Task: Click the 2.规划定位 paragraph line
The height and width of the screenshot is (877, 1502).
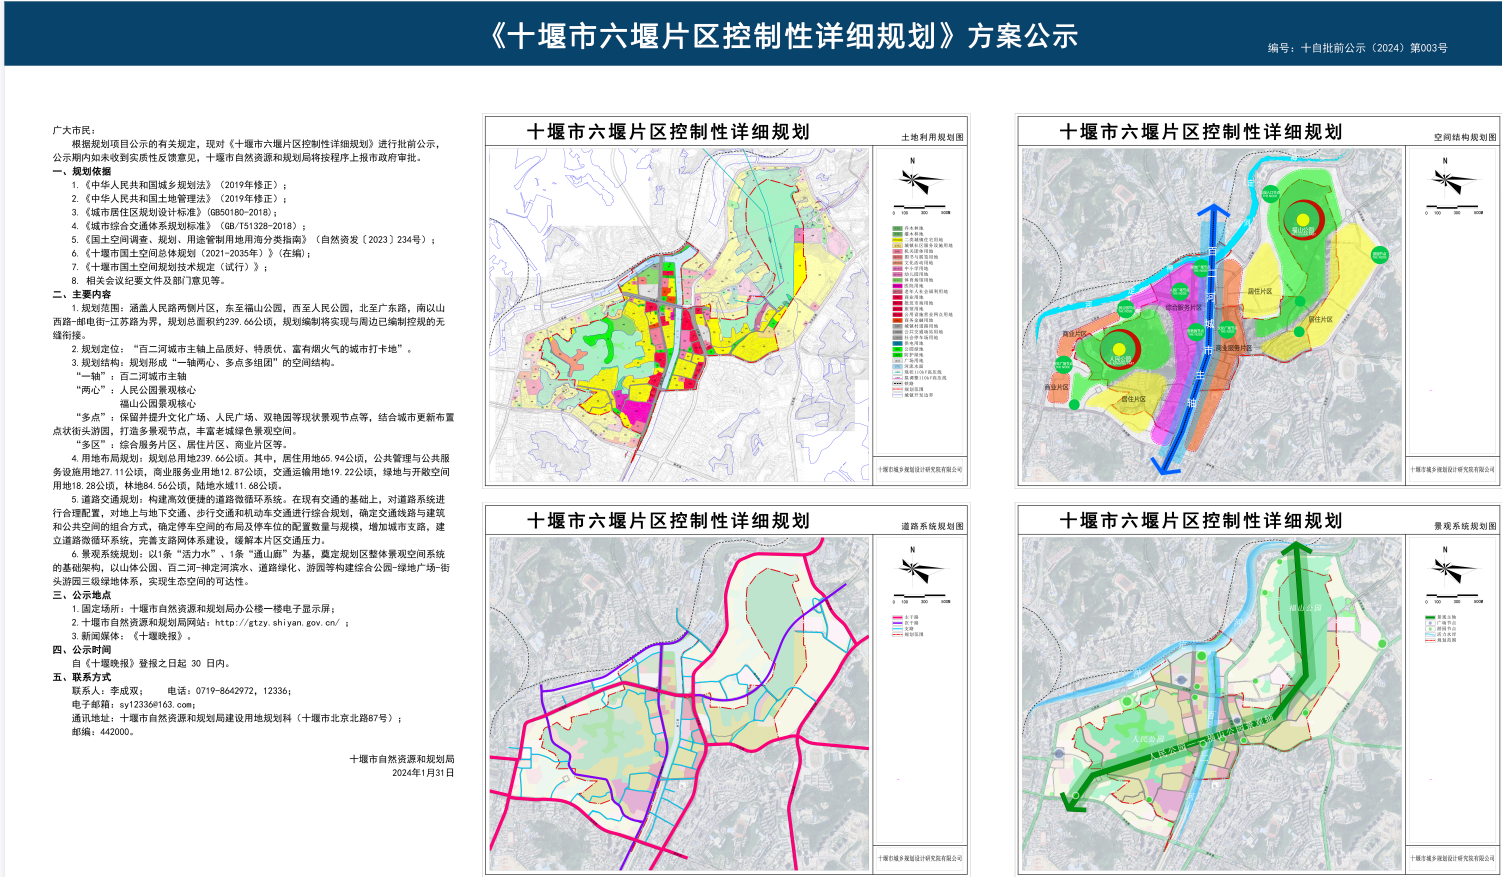Action: click(243, 349)
